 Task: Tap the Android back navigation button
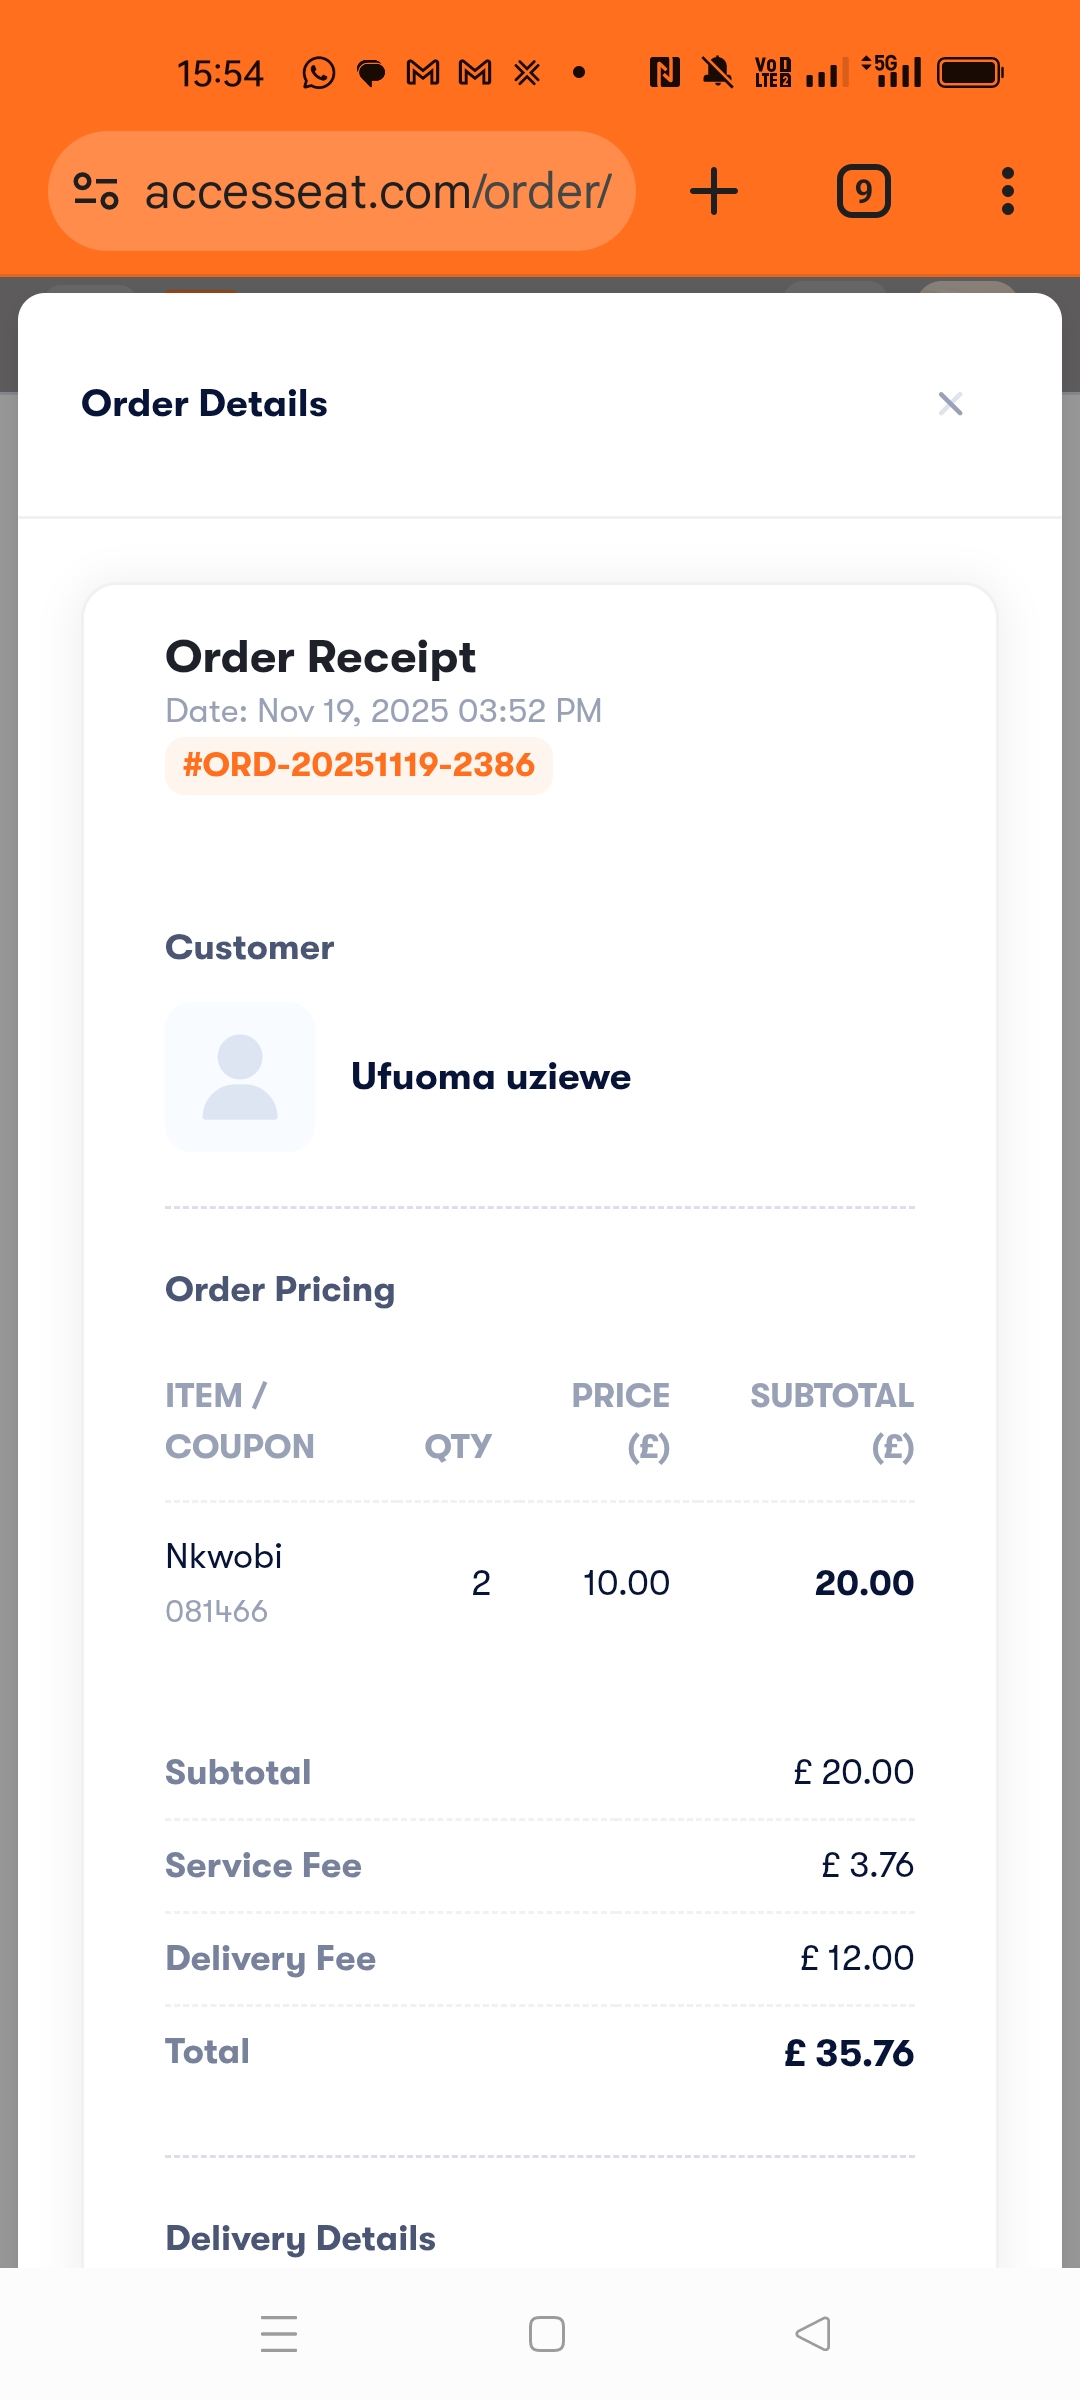click(x=813, y=2334)
